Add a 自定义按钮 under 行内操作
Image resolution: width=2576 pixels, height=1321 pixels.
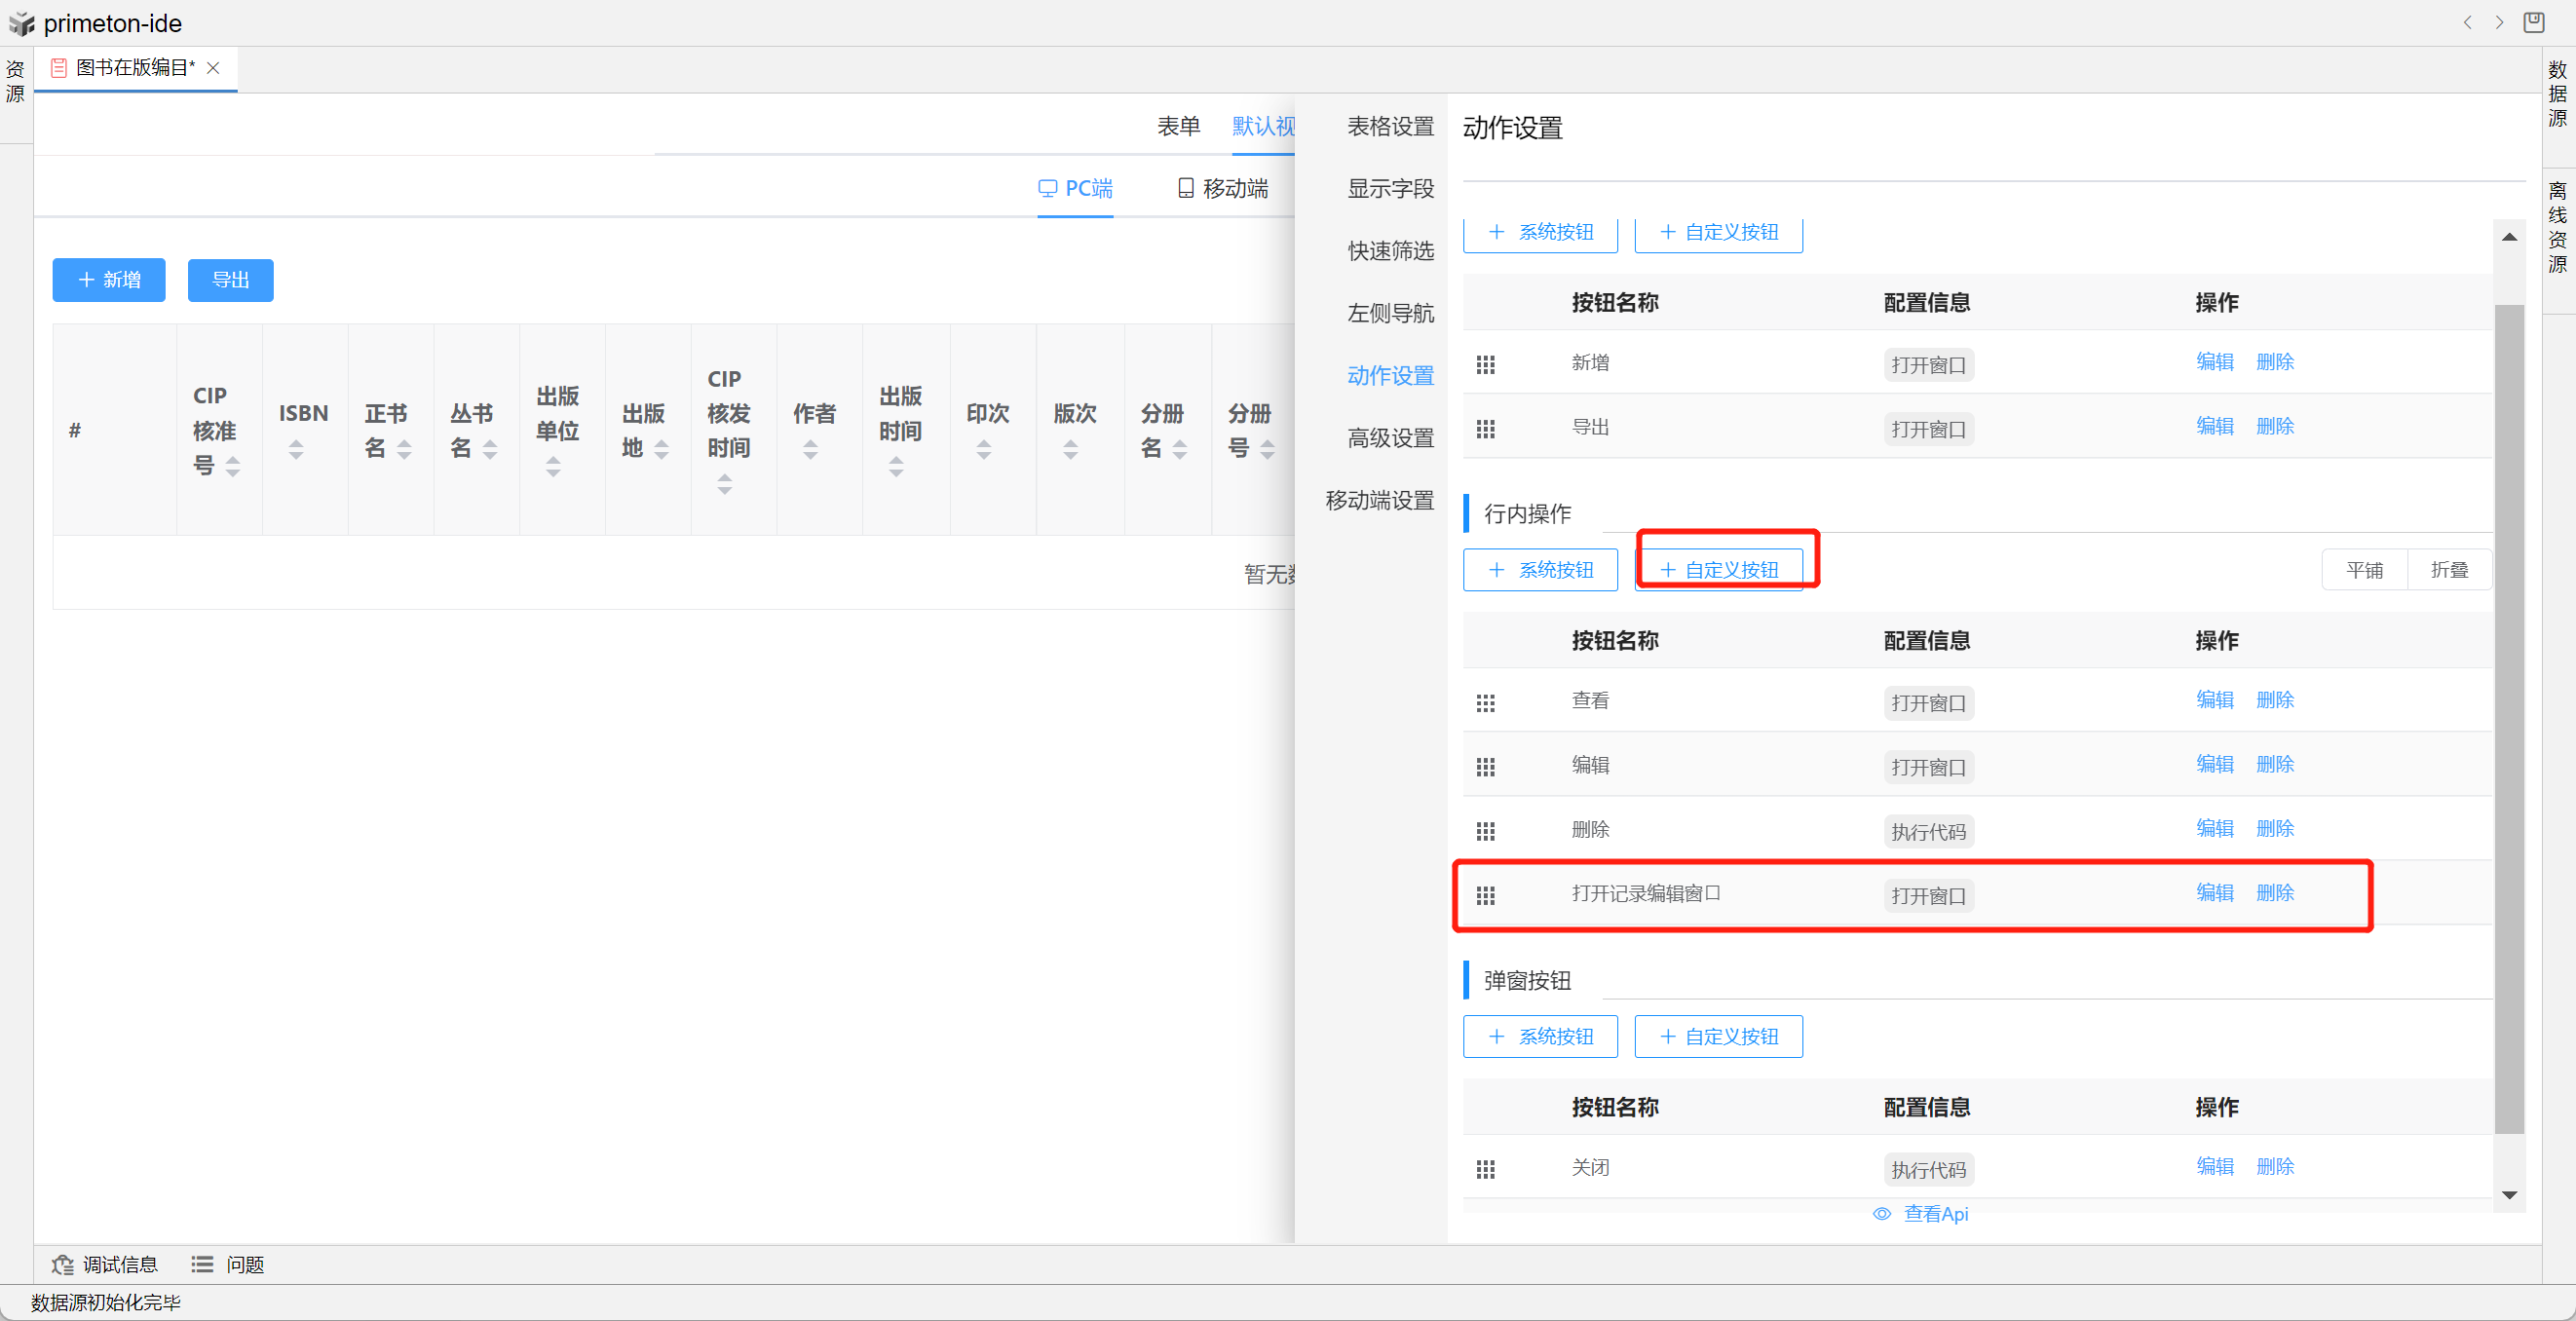click(x=1718, y=570)
